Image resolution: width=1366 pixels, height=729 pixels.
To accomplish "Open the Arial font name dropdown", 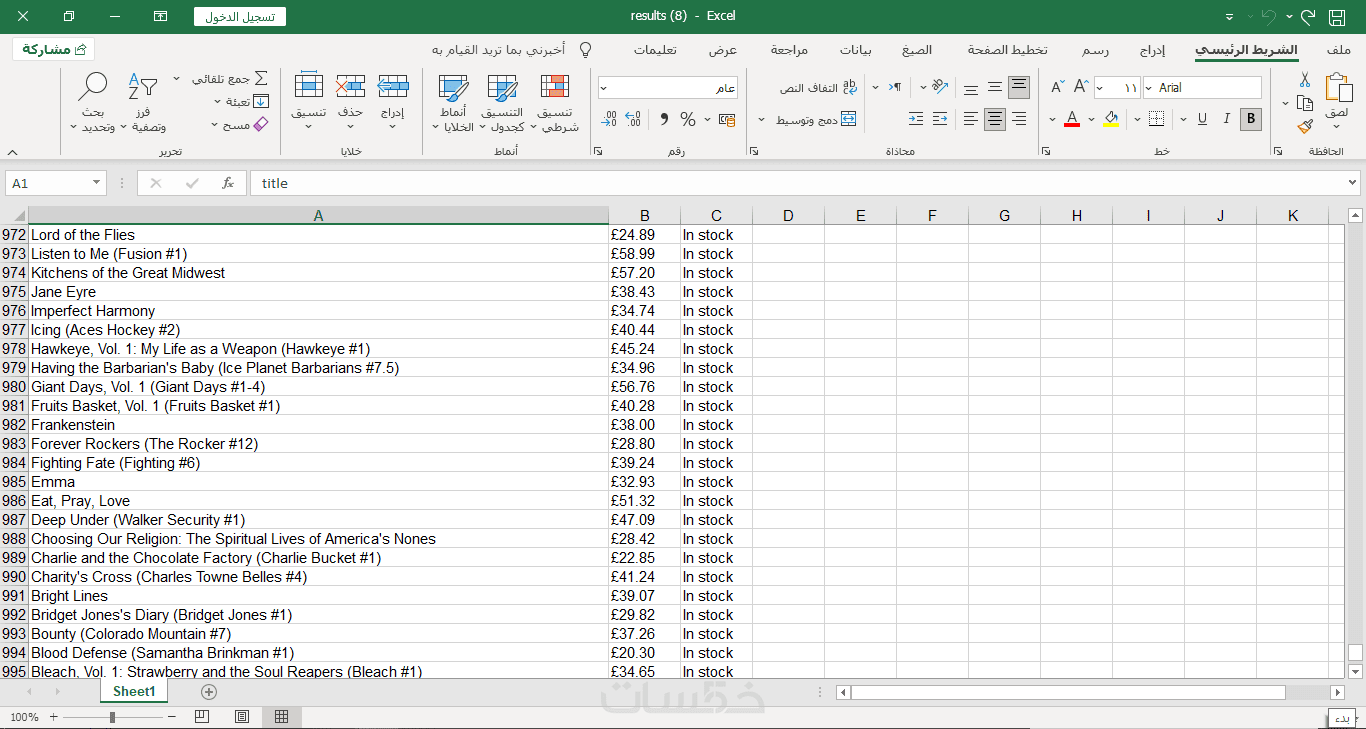I will pyautogui.click(x=1149, y=88).
